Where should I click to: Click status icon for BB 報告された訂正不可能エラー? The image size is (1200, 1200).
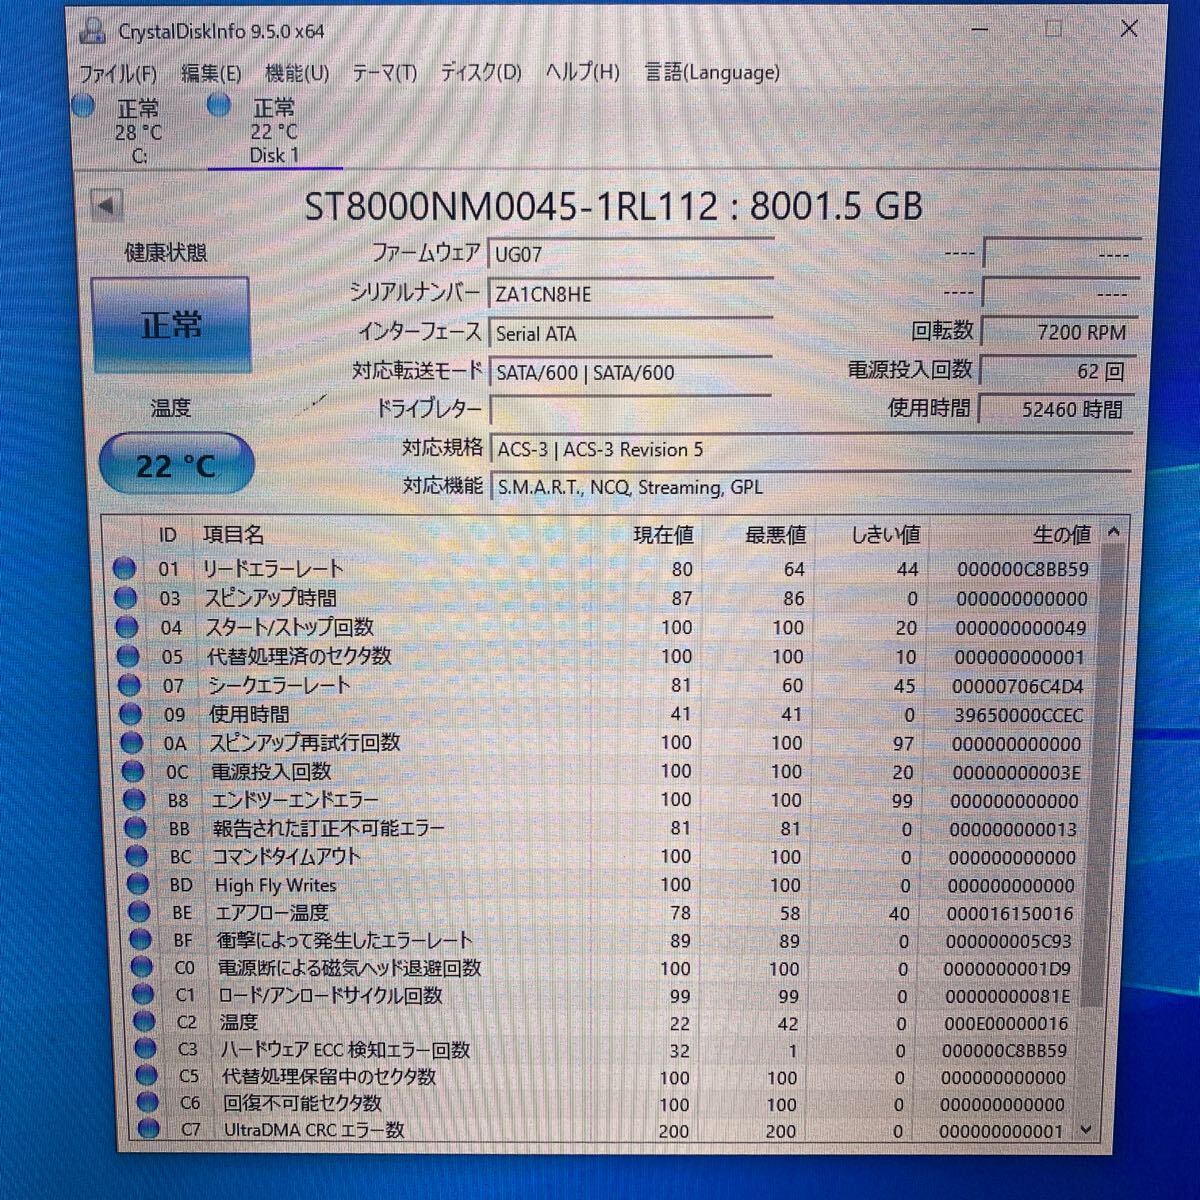tap(136, 828)
